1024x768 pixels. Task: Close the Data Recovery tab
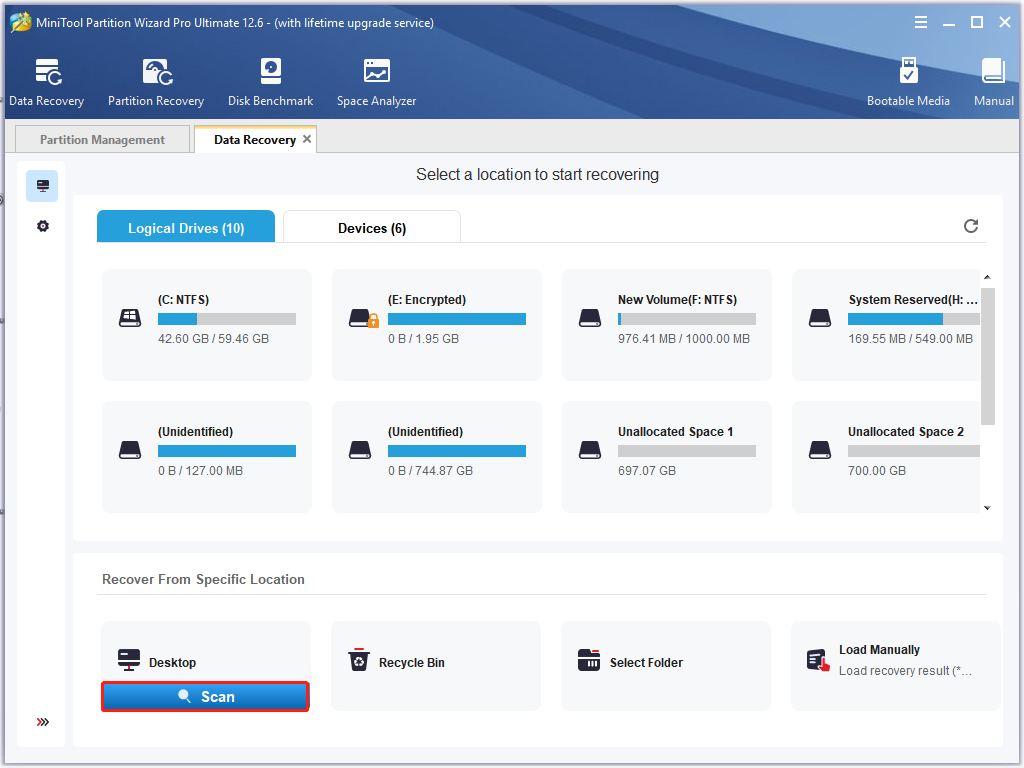pos(307,139)
